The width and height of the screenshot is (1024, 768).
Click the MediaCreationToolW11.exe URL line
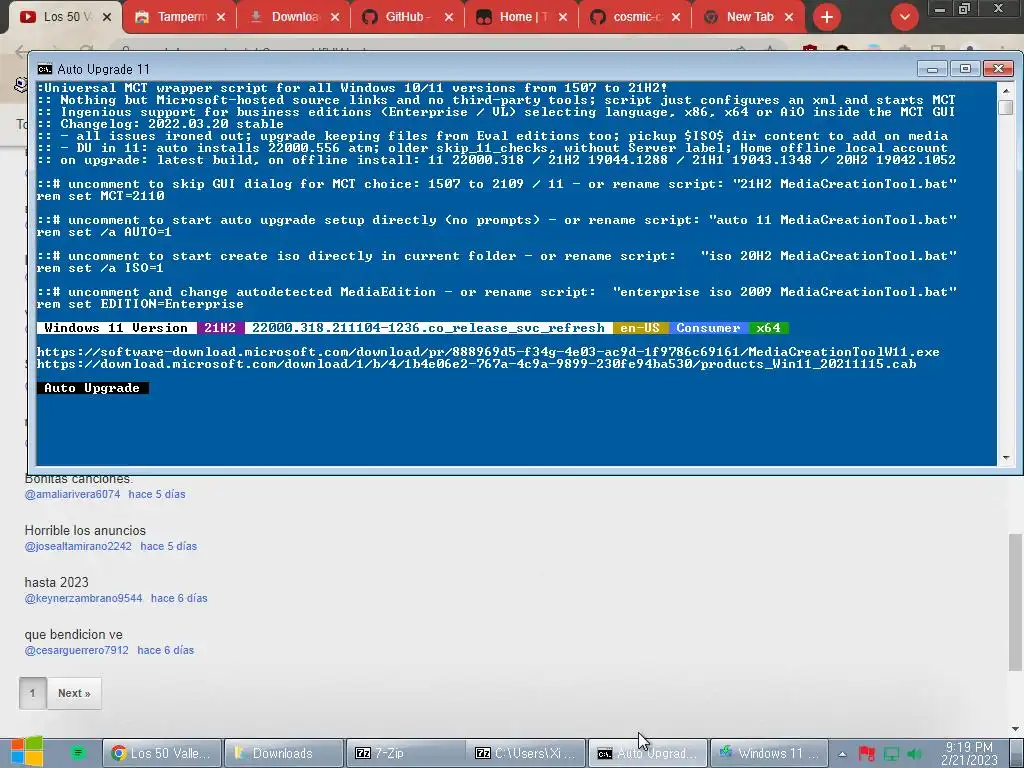[x=488, y=352]
